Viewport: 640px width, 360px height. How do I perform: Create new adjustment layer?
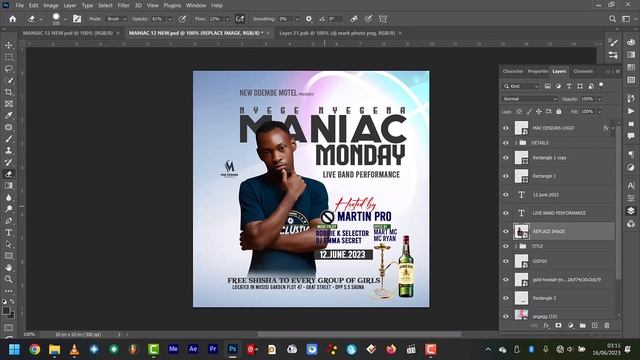coord(571,325)
